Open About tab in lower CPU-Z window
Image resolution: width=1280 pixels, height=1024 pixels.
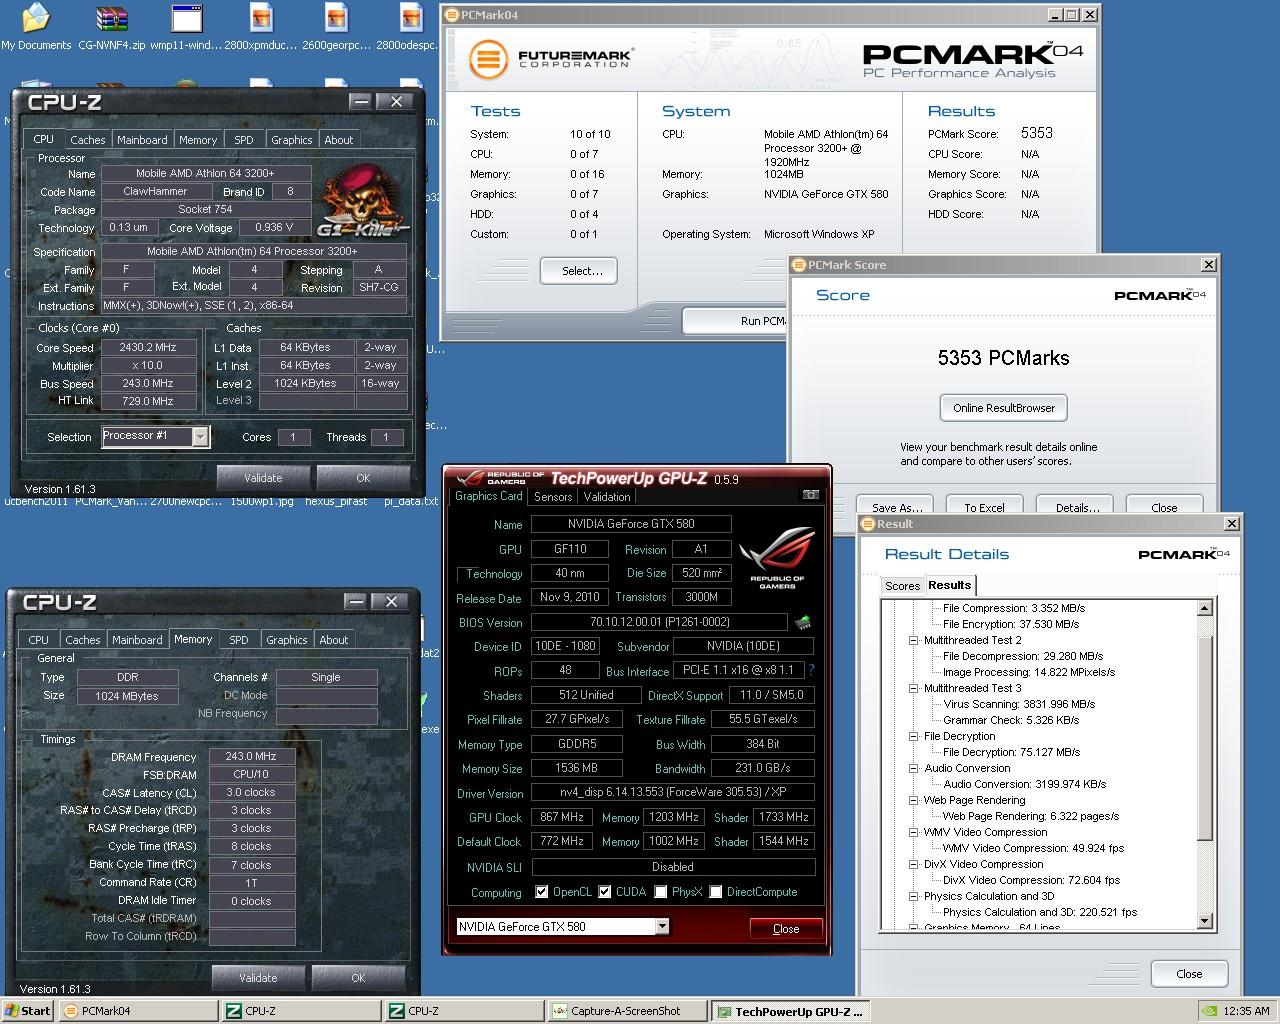tap(334, 640)
